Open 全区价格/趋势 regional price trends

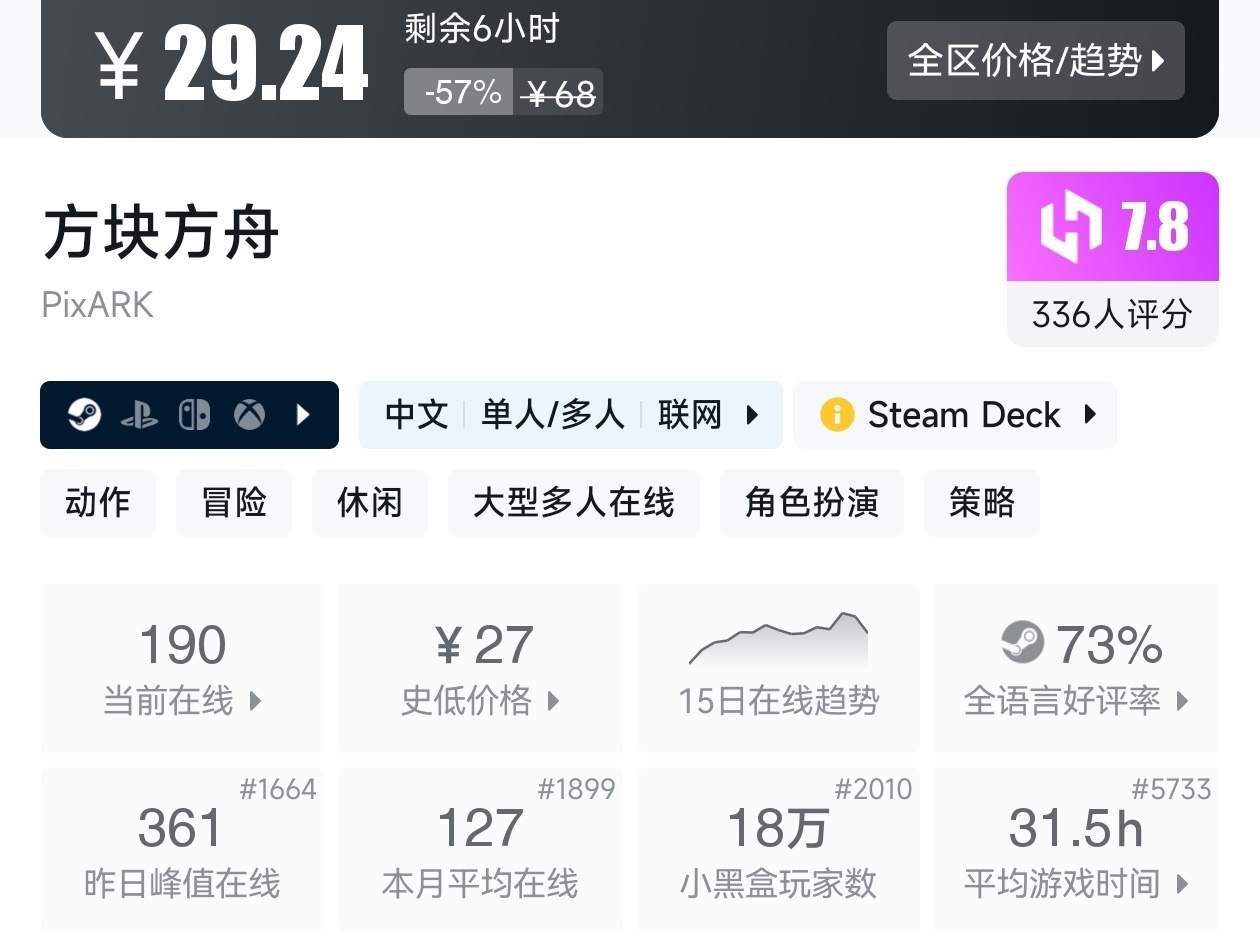(1035, 61)
